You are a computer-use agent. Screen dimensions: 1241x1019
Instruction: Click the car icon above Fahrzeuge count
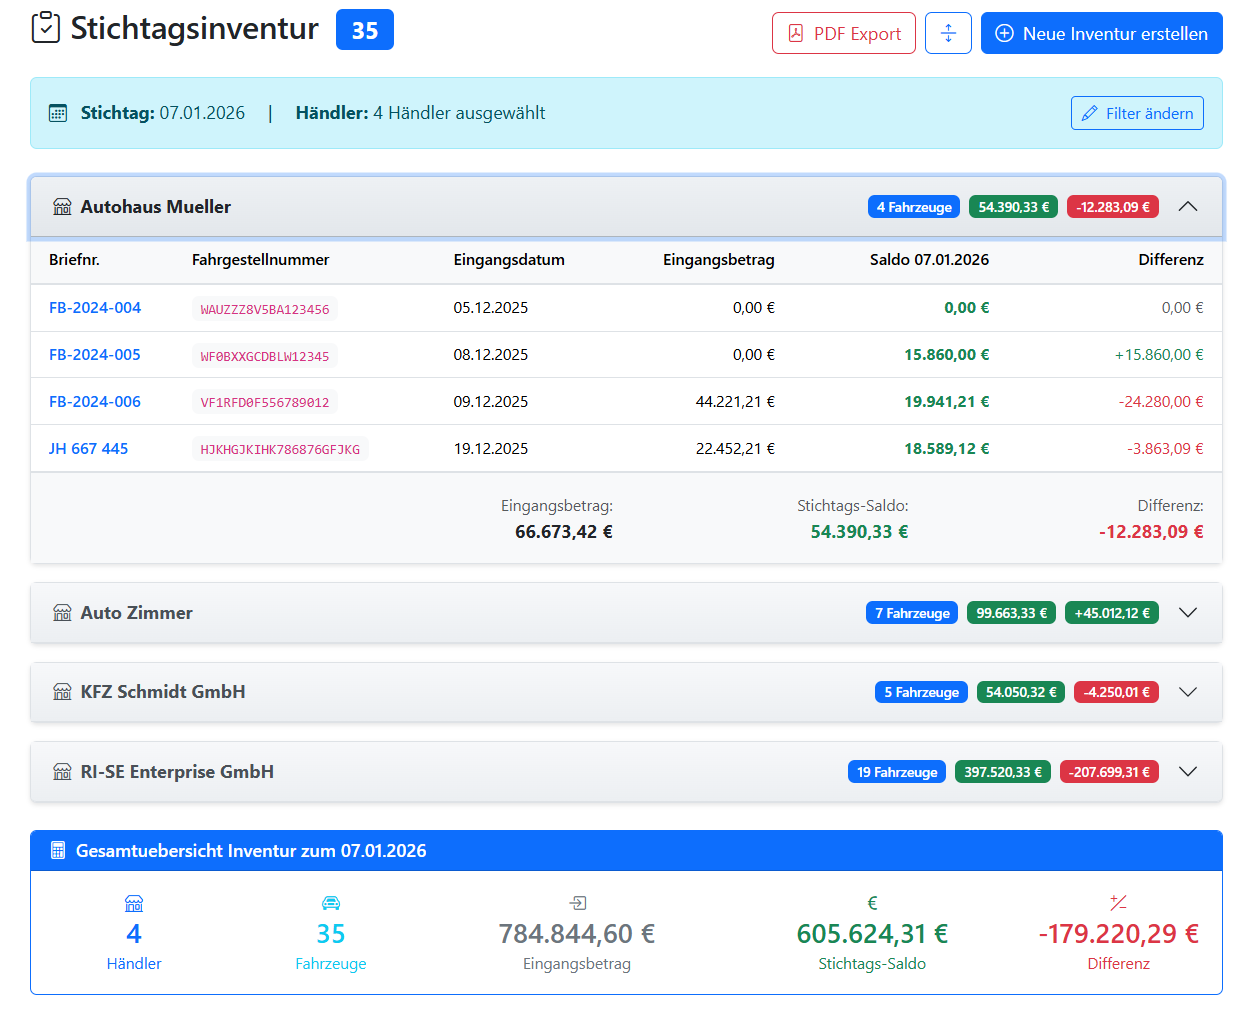(331, 903)
